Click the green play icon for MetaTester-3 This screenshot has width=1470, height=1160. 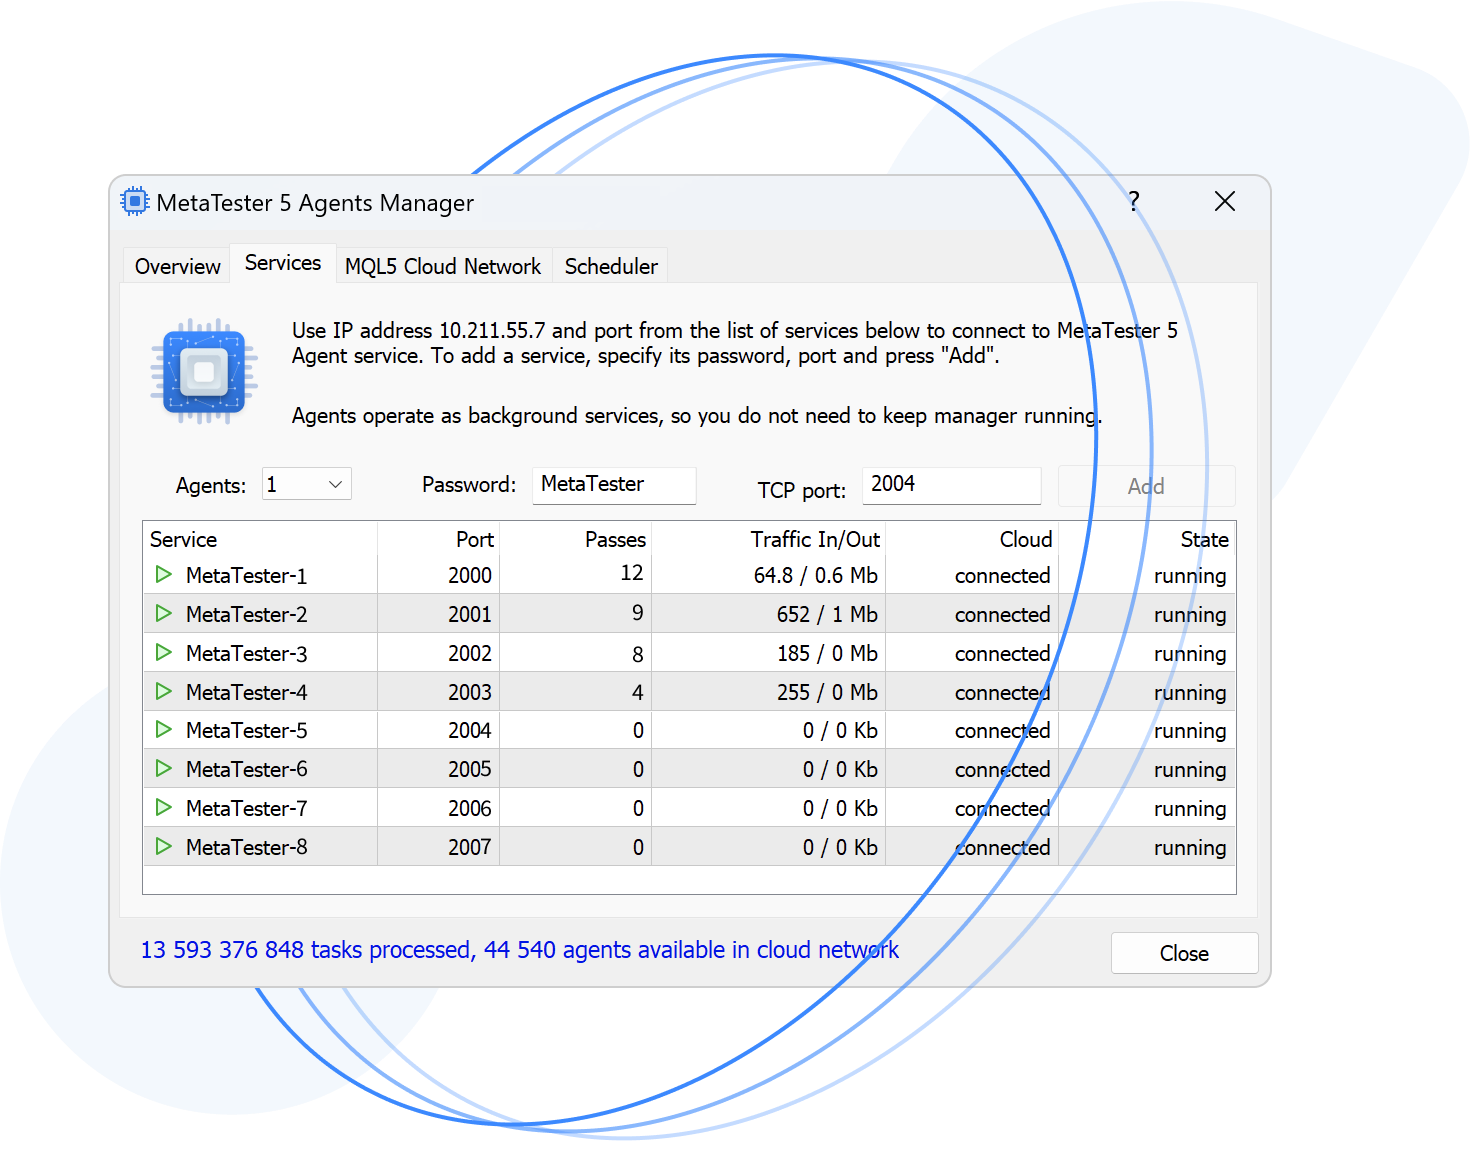[164, 652]
